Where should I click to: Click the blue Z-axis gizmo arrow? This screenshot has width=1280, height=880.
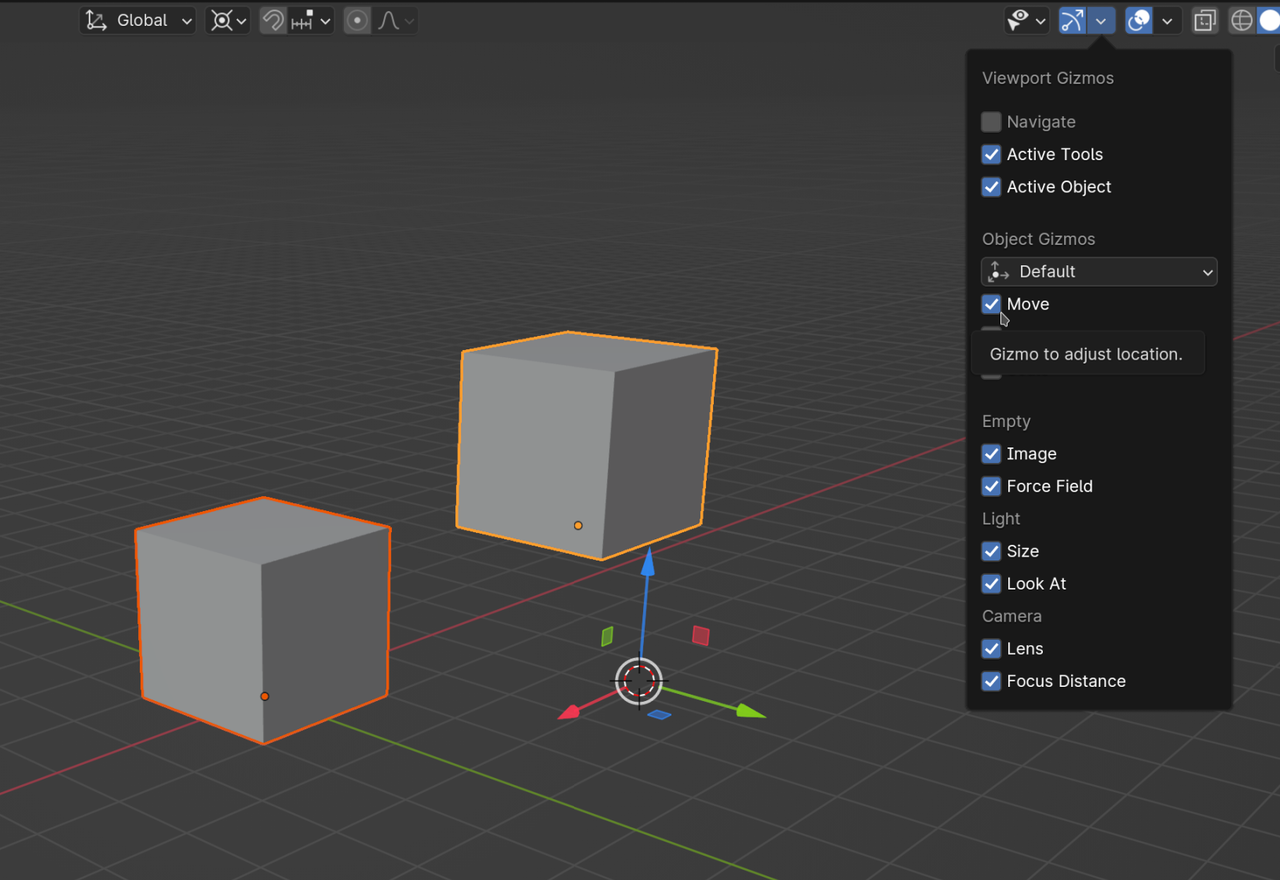click(x=648, y=564)
